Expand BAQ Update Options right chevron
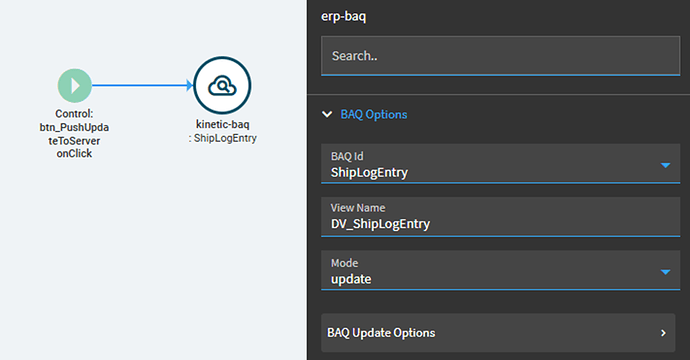 tap(663, 333)
